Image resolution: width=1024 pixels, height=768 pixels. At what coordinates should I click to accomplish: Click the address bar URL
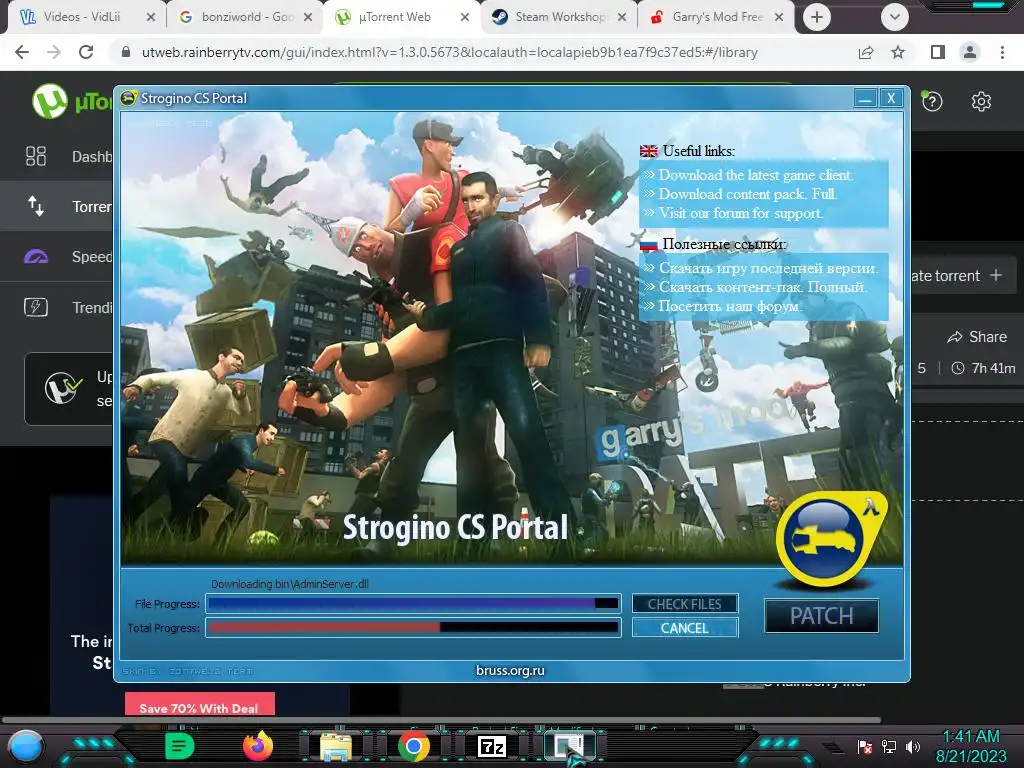450,52
